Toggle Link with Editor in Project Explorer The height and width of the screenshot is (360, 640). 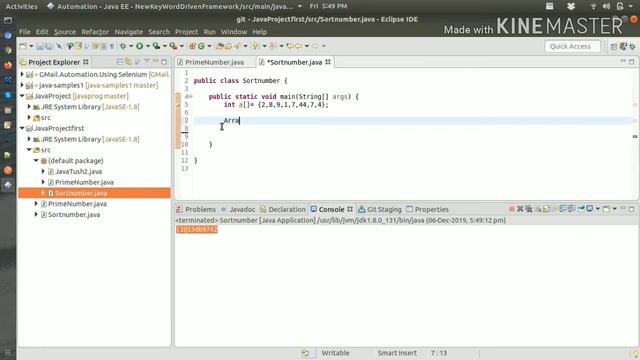coord(128,62)
